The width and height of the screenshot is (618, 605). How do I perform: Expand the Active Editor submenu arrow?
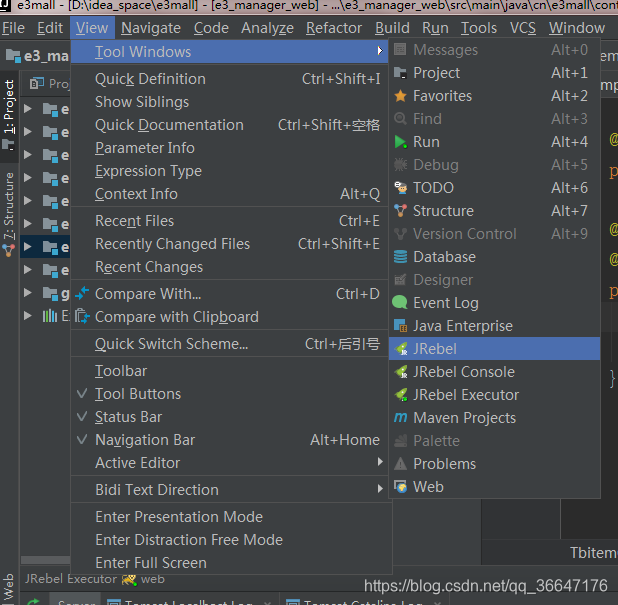tap(380, 462)
